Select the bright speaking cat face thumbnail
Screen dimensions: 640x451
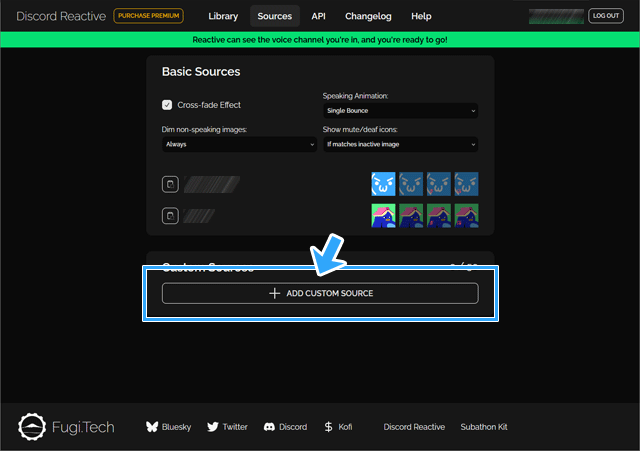pyautogui.click(x=383, y=184)
